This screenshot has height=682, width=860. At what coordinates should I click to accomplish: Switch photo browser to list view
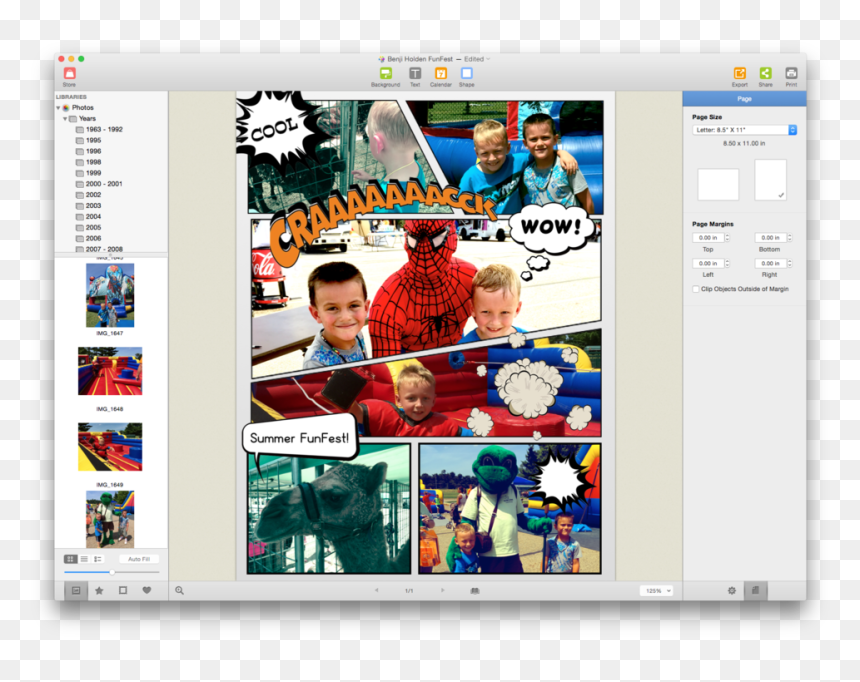point(84,559)
